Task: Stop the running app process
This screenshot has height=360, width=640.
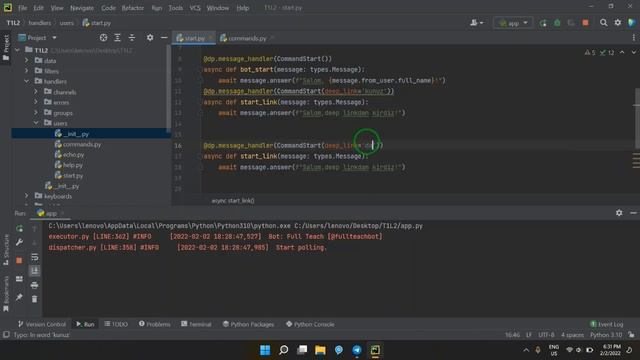Action: [585, 23]
